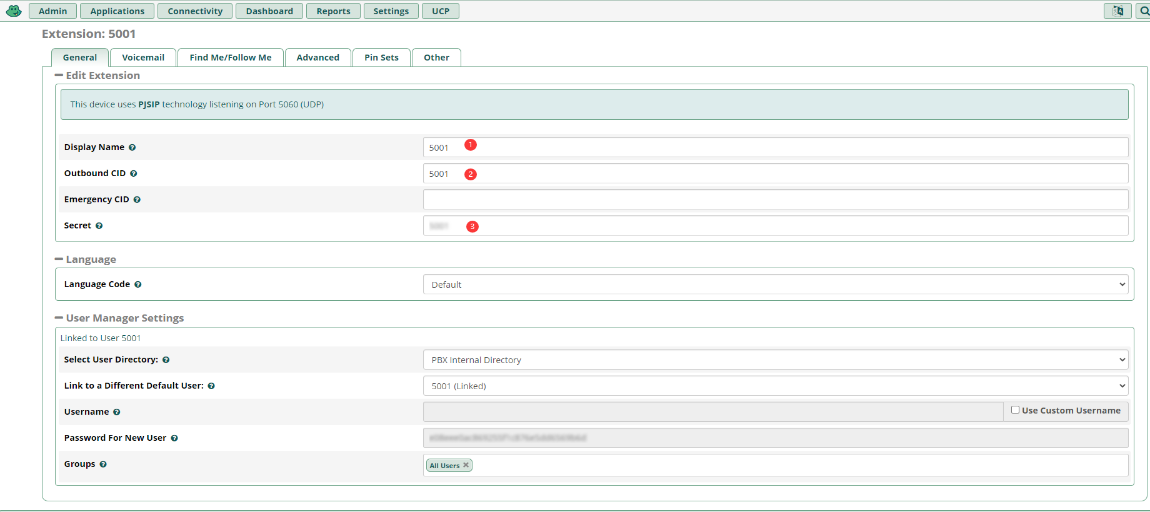1150x512 pixels.
Task: Open the Applications menu
Action: pos(117,11)
